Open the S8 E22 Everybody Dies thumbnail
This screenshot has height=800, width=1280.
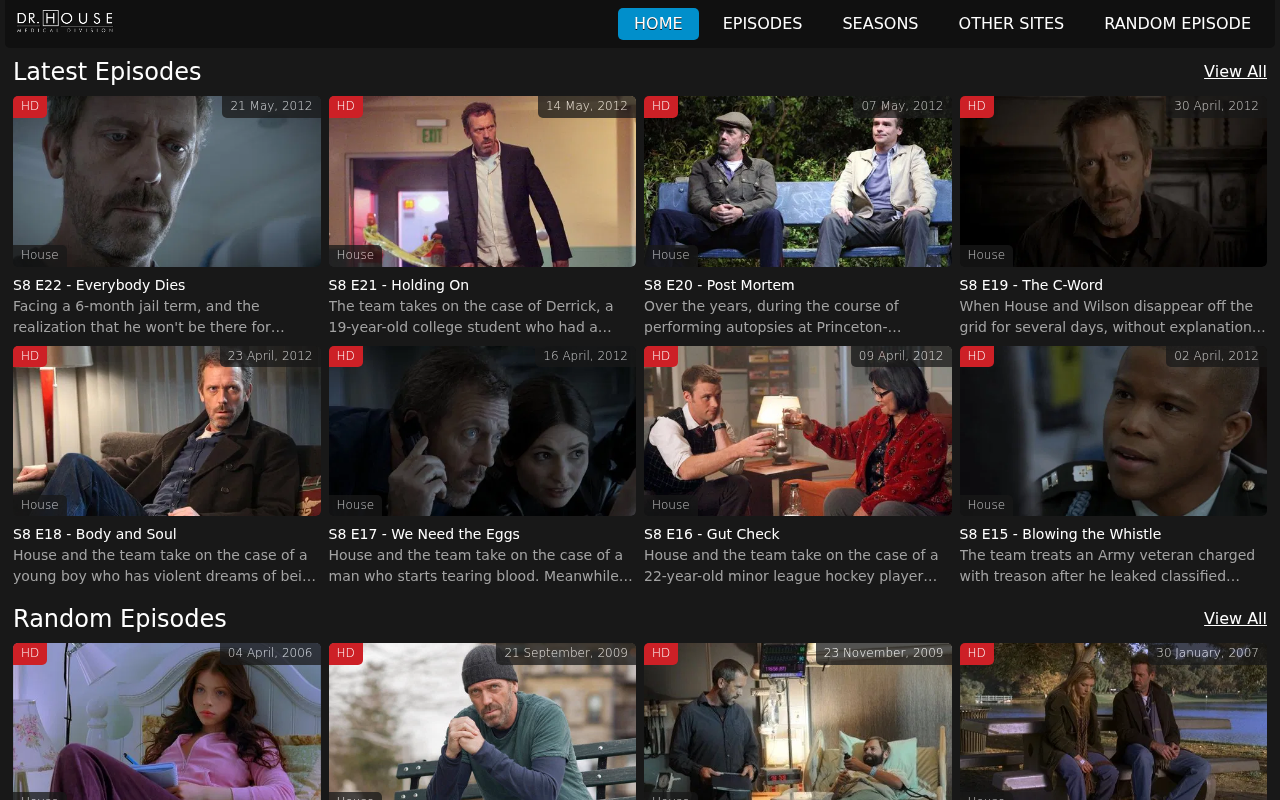click(167, 181)
